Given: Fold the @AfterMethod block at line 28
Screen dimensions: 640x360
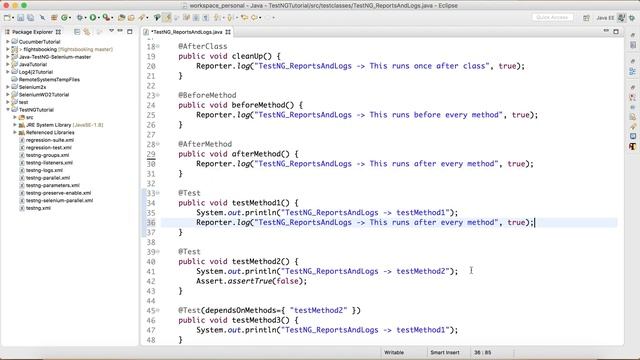Looking at the screenshot, I should (158, 144).
